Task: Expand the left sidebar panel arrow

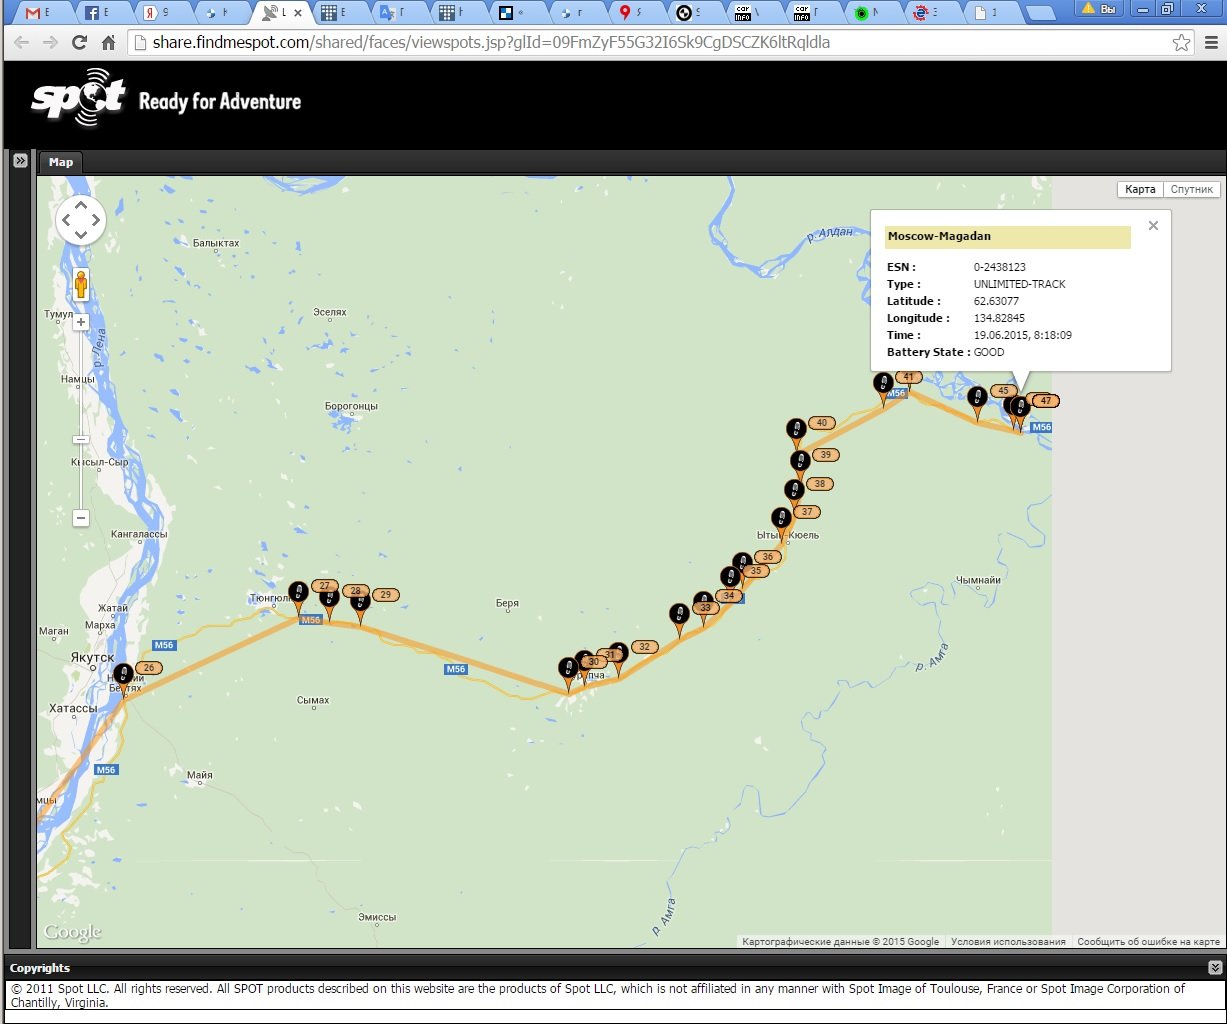Action: point(19,161)
